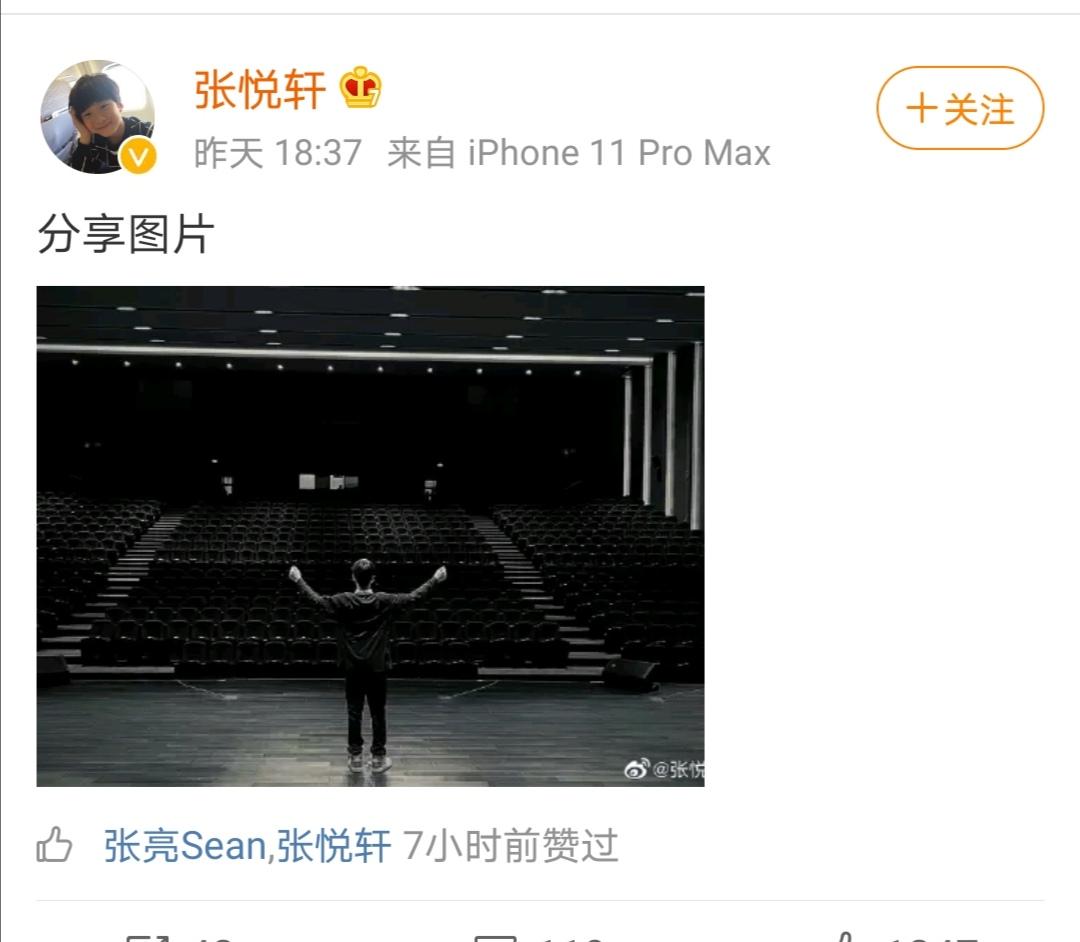This screenshot has width=1080, height=942.
Task: Click the Weibo watermark on photo
Action: point(664,768)
